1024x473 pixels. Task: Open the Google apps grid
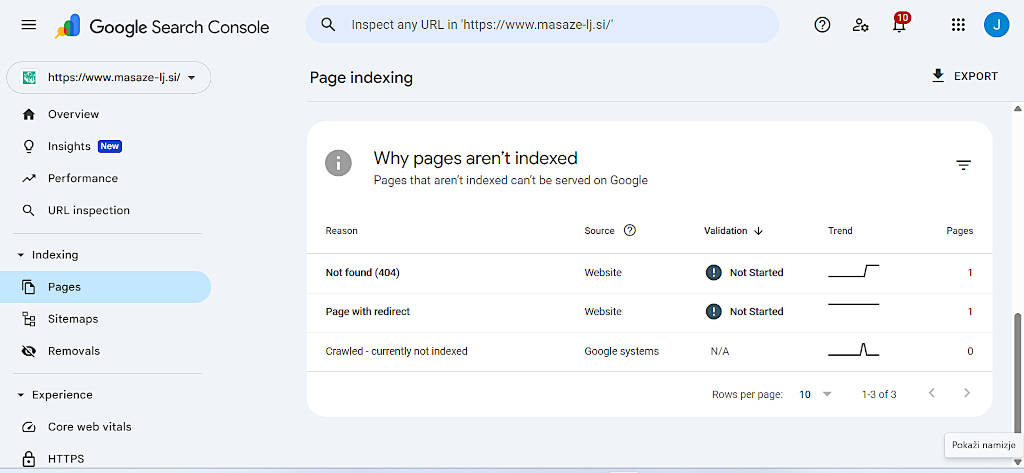tap(958, 25)
